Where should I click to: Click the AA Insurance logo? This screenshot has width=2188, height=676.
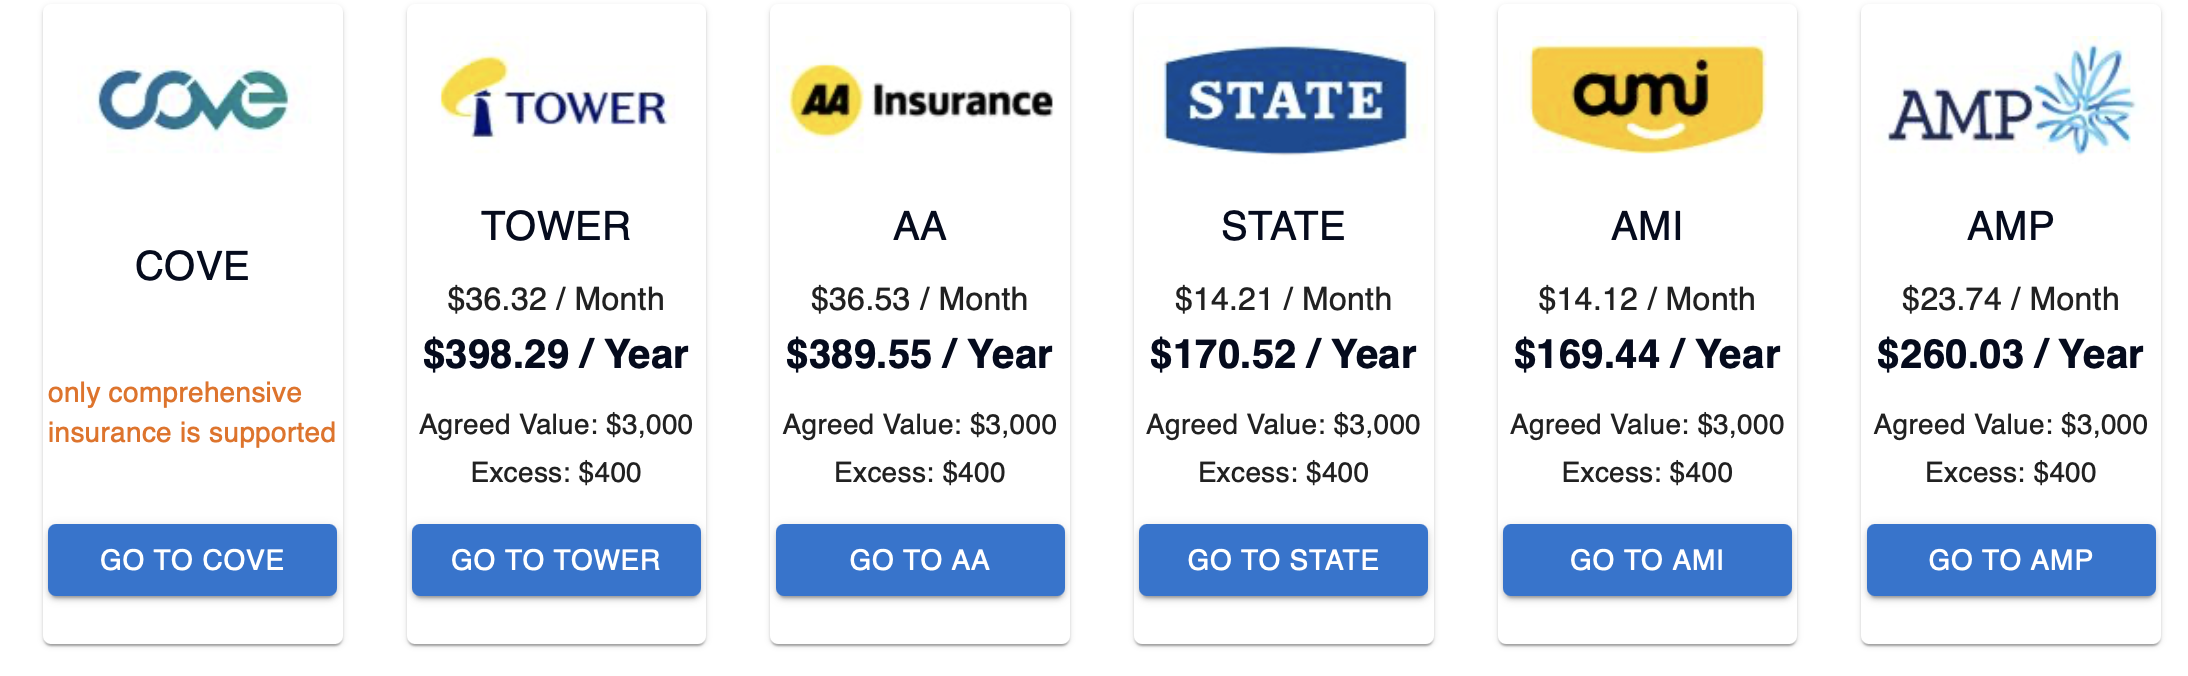tap(919, 98)
